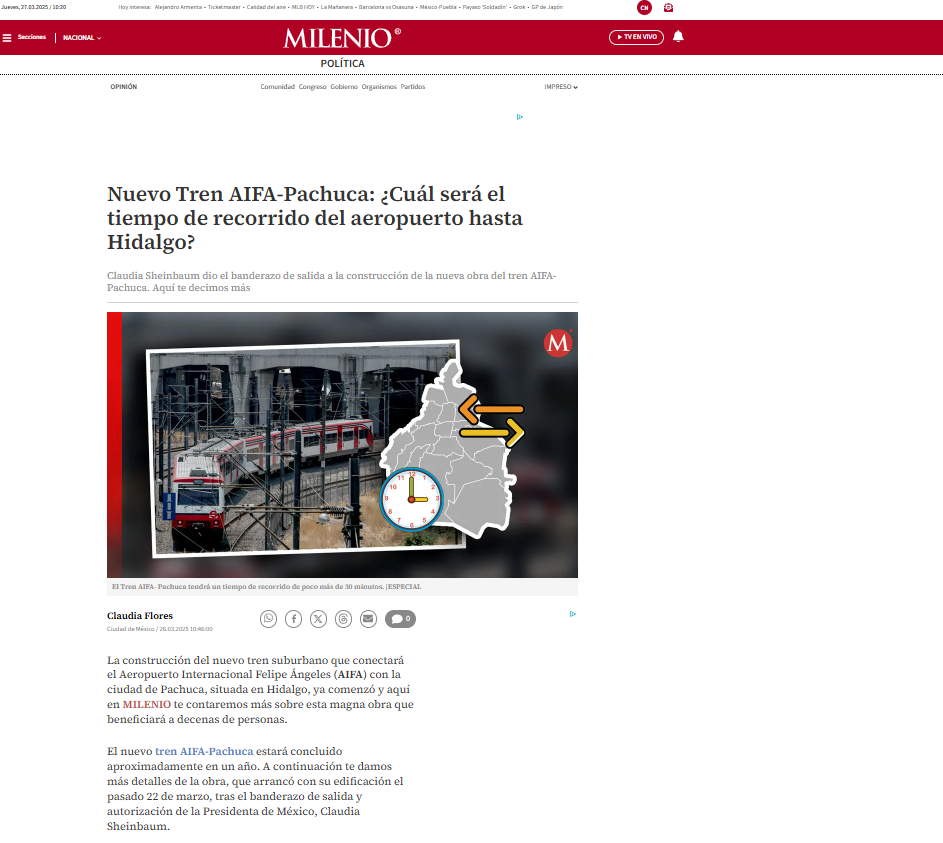Open notifications bell icon
Image resolution: width=943 pixels, height=843 pixels.
coord(678,37)
